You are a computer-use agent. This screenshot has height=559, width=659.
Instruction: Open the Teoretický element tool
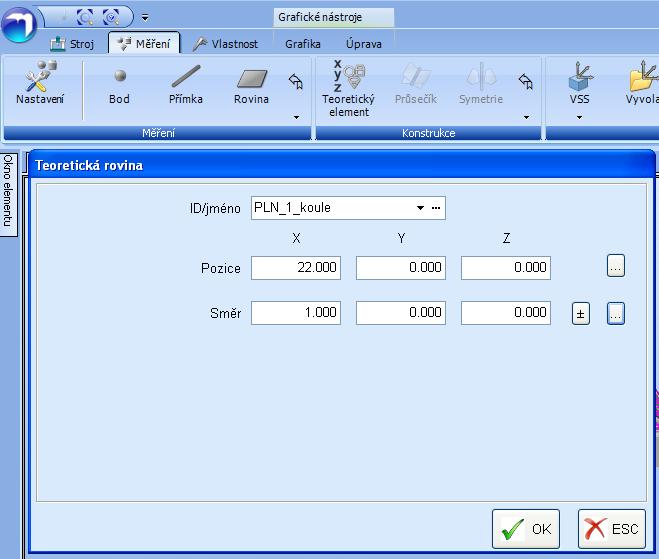[348, 89]
